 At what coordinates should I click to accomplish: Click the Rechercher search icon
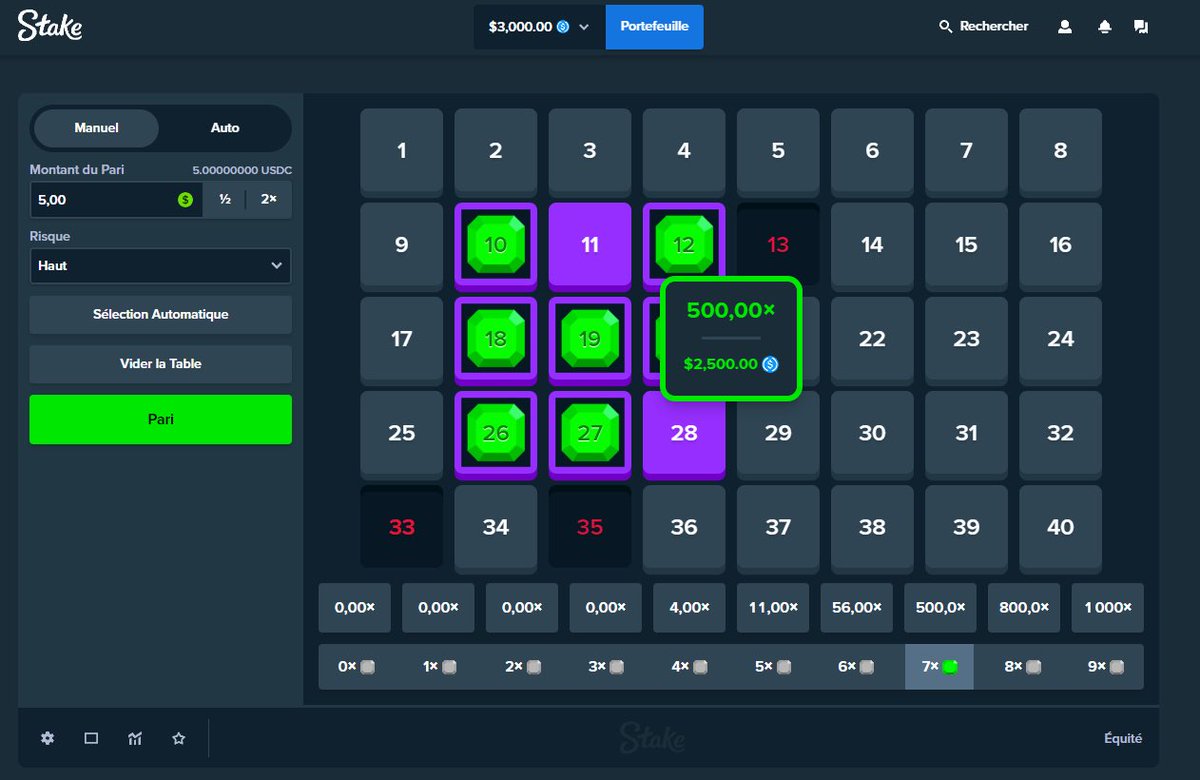pyautogui.click(x=945, y=27)
